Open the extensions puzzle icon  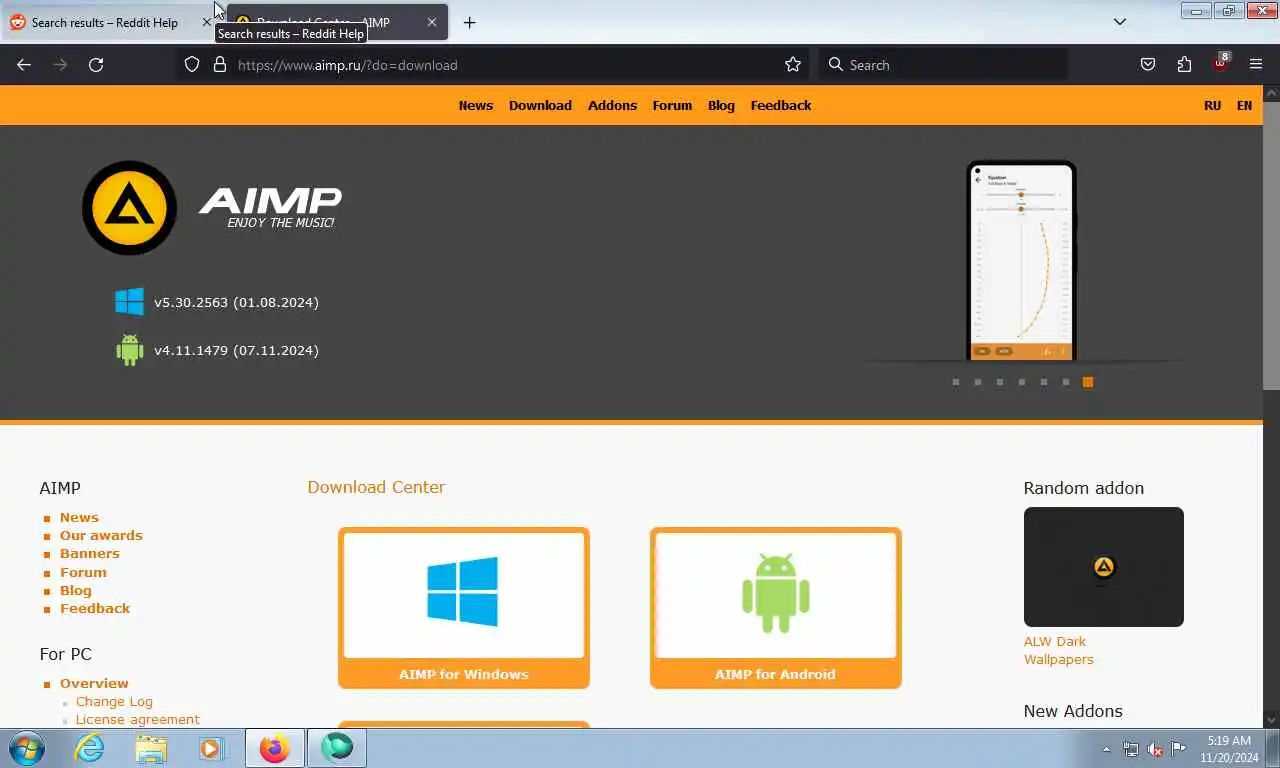coord(1184,65)
